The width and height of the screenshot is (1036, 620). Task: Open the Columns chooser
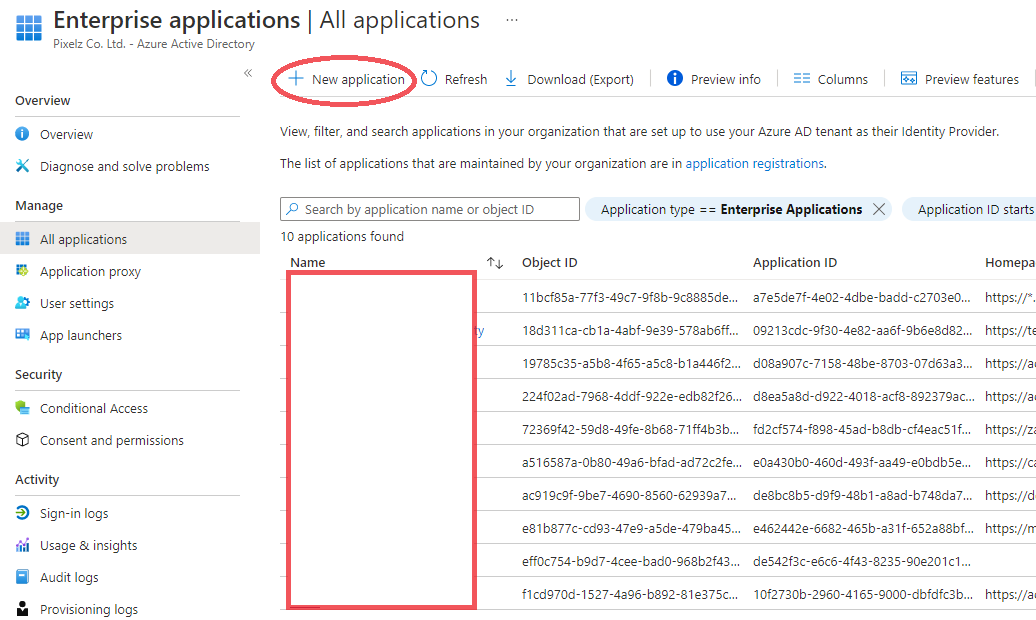(x=831, y=79)
